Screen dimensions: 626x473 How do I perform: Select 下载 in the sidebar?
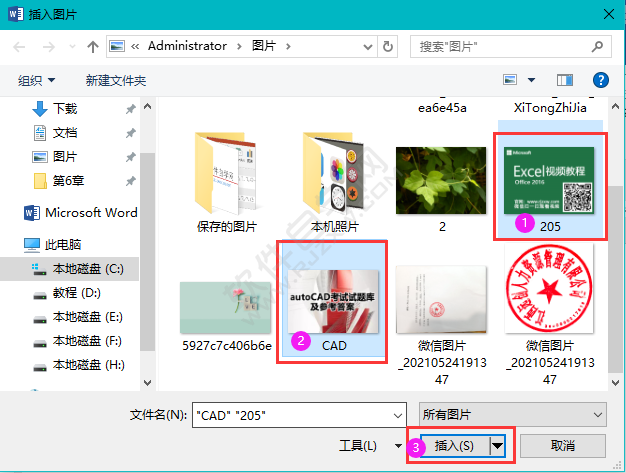coord(65,109)
